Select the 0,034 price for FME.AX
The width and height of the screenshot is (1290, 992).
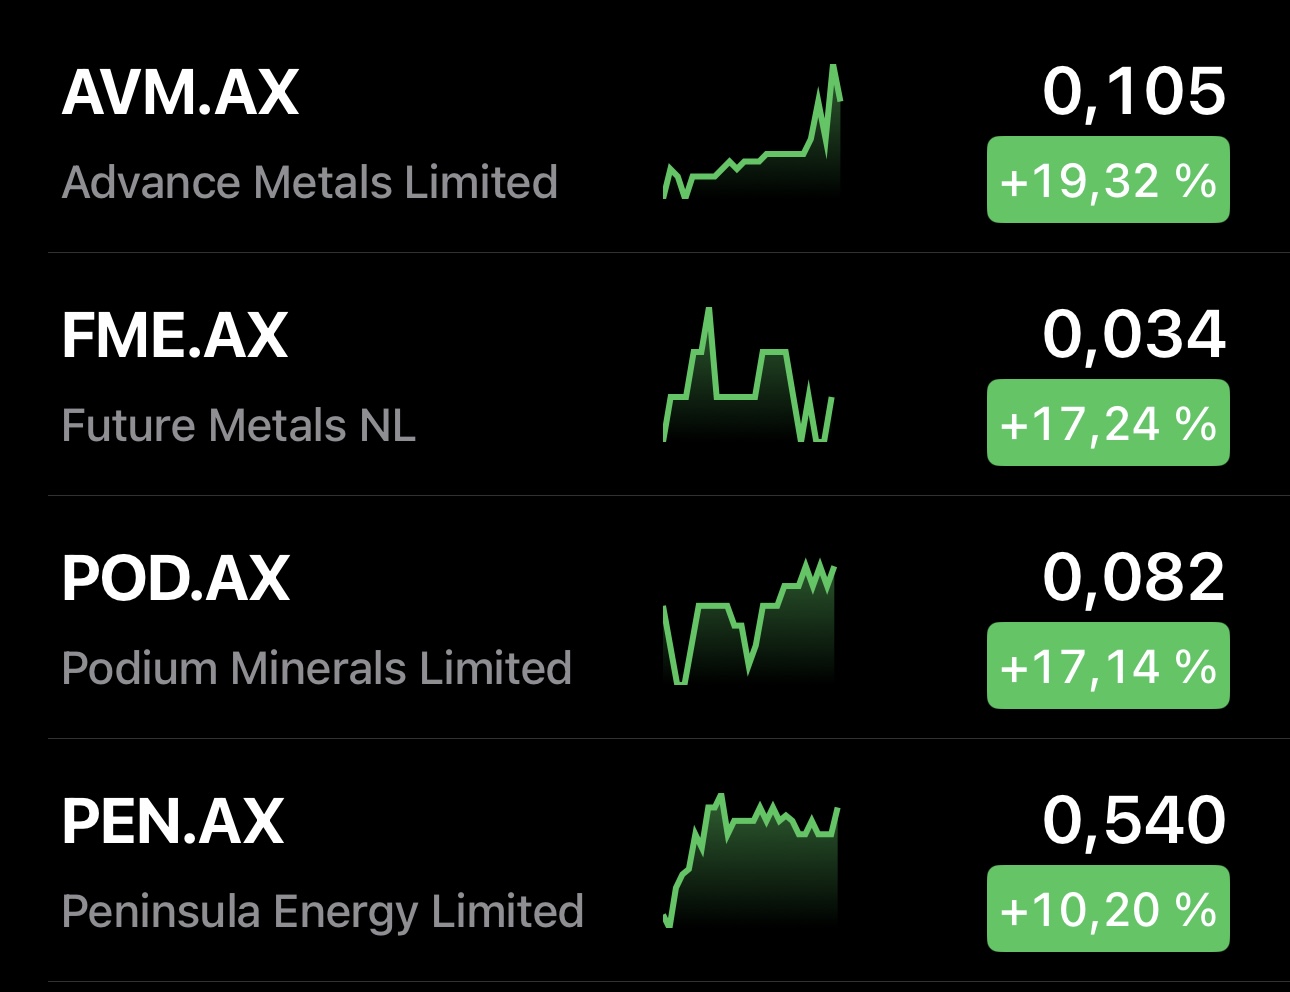(x=1133, y=334)
